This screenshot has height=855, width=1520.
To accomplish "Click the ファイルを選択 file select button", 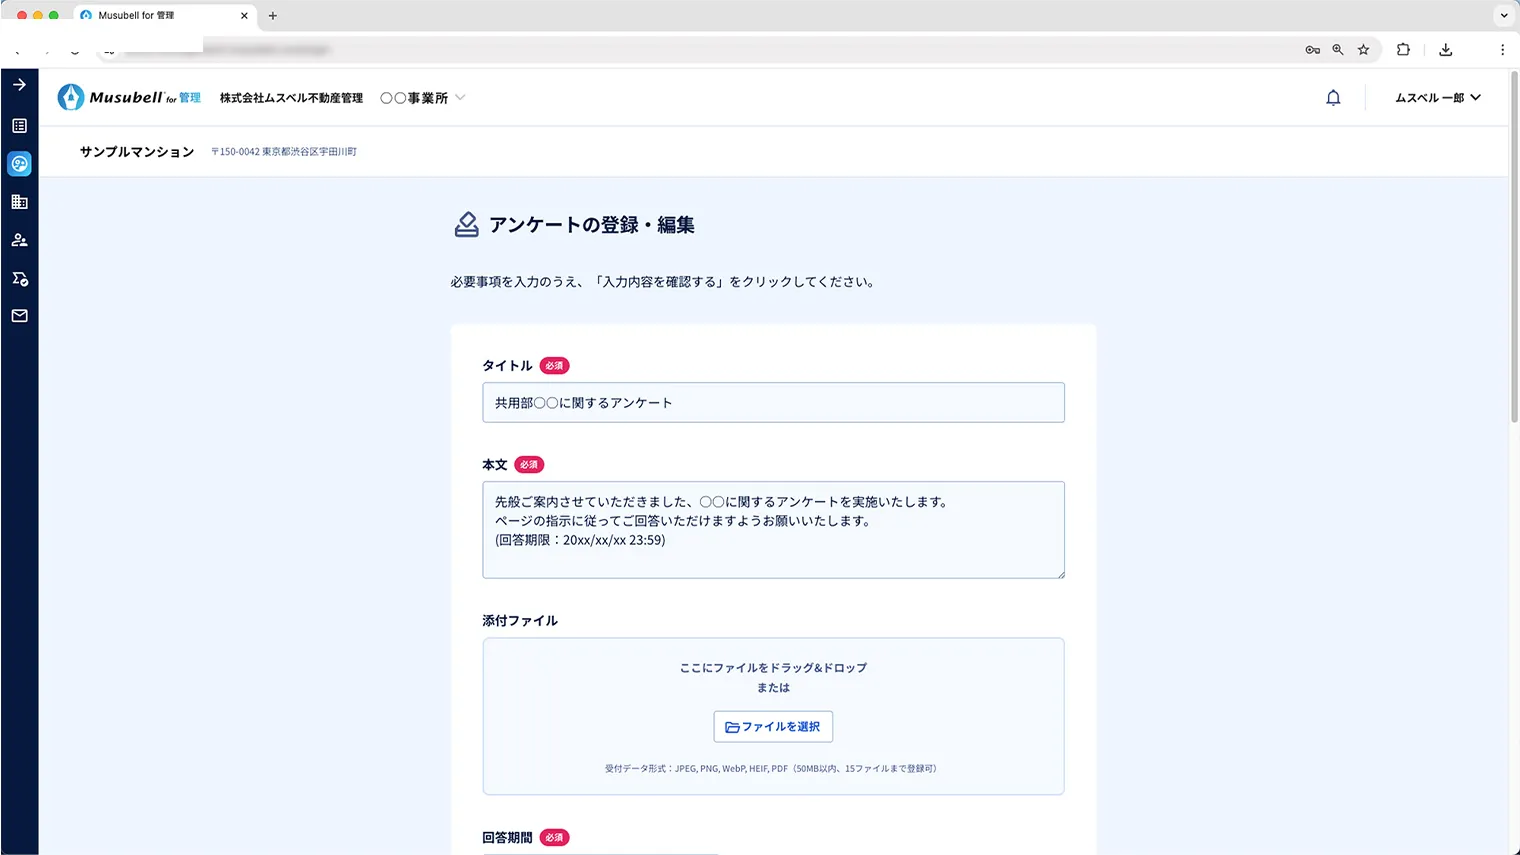I will point(773,727).
